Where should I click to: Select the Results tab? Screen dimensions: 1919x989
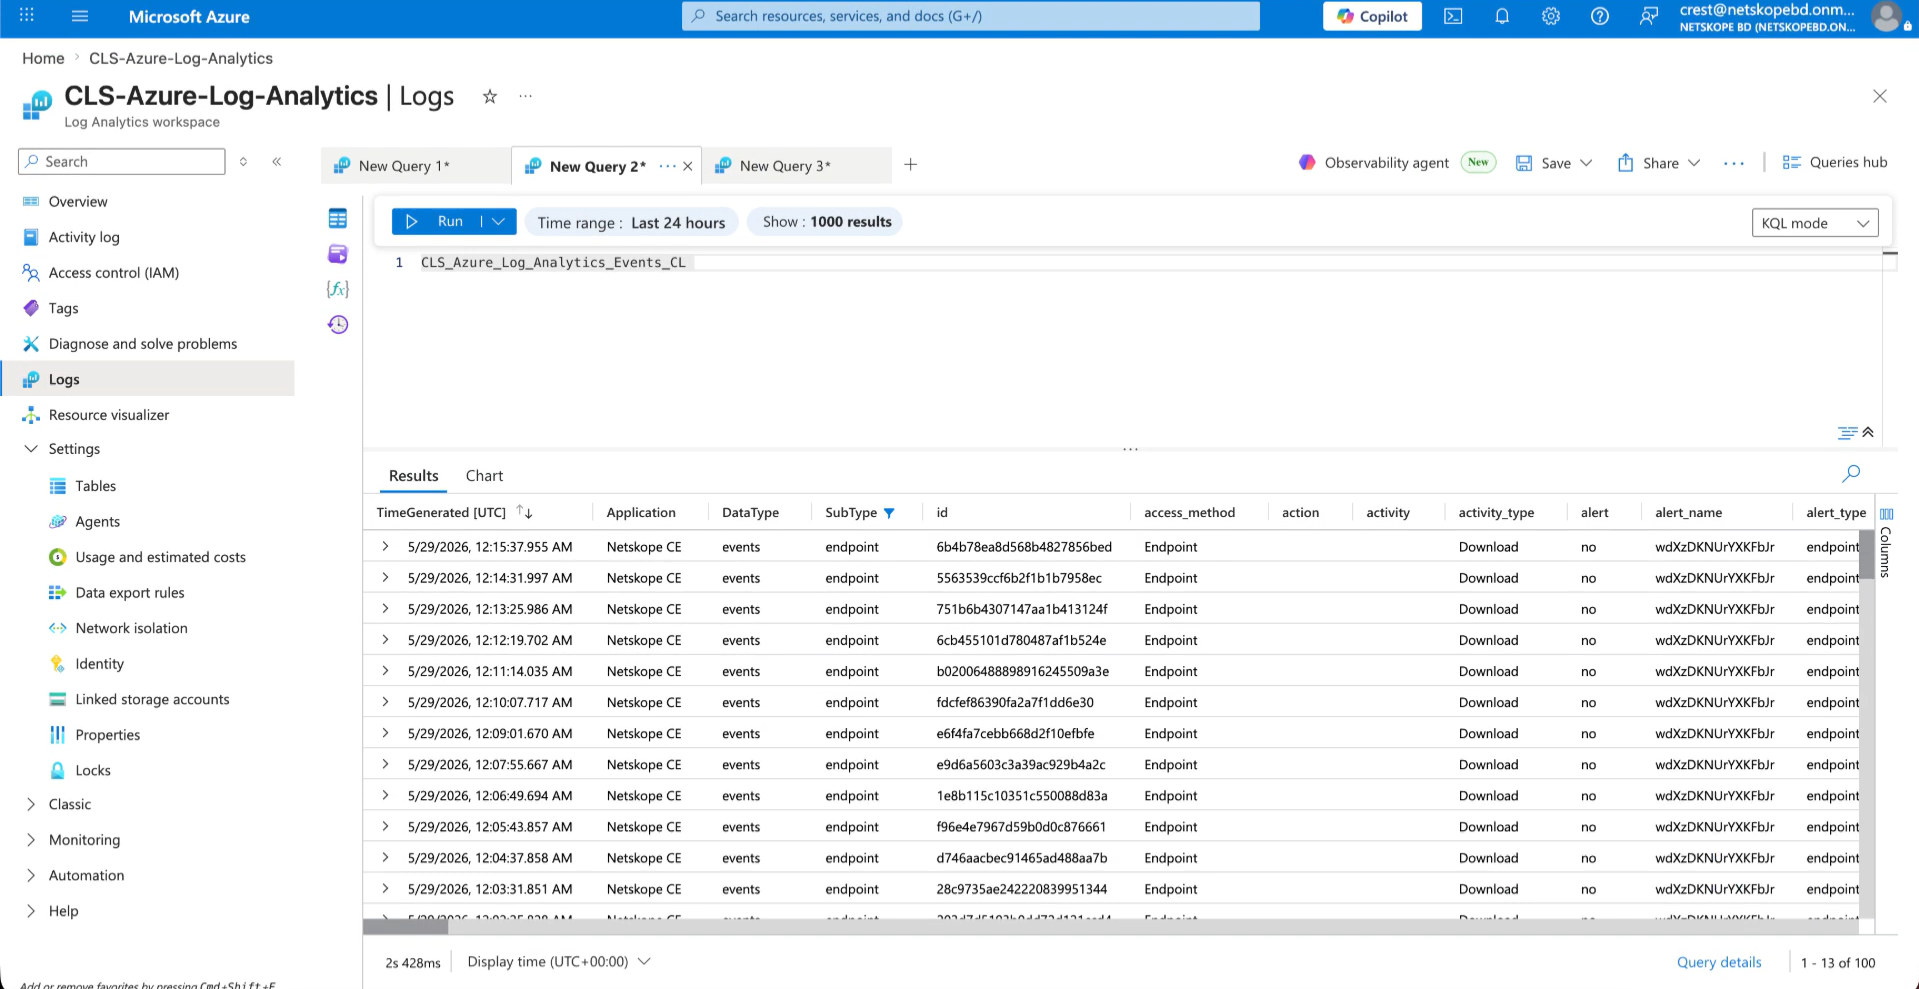point(413,476)
